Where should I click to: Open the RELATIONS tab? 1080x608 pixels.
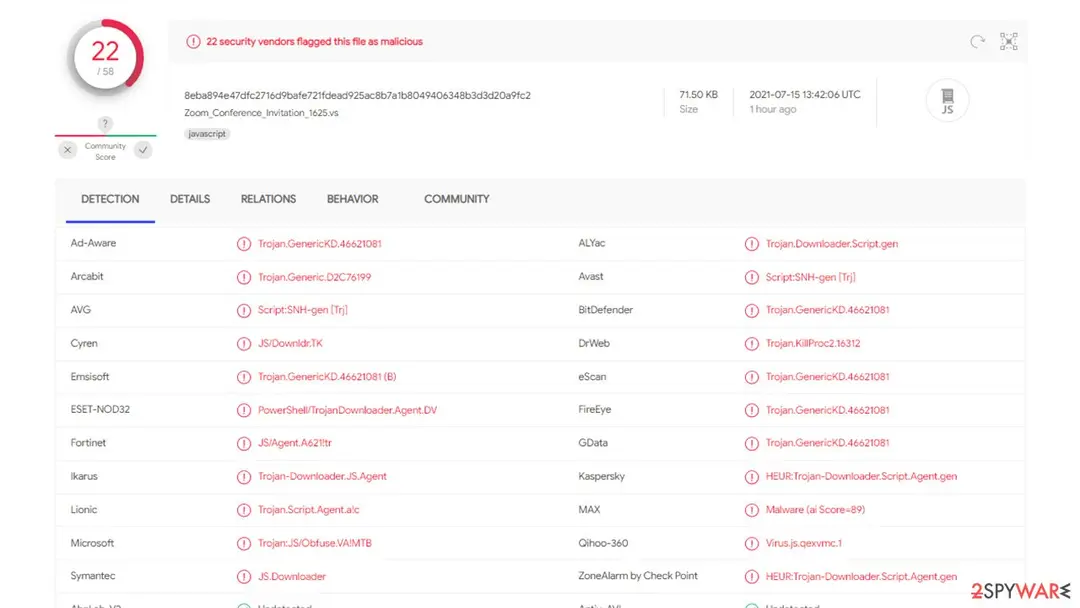(268, 199)
